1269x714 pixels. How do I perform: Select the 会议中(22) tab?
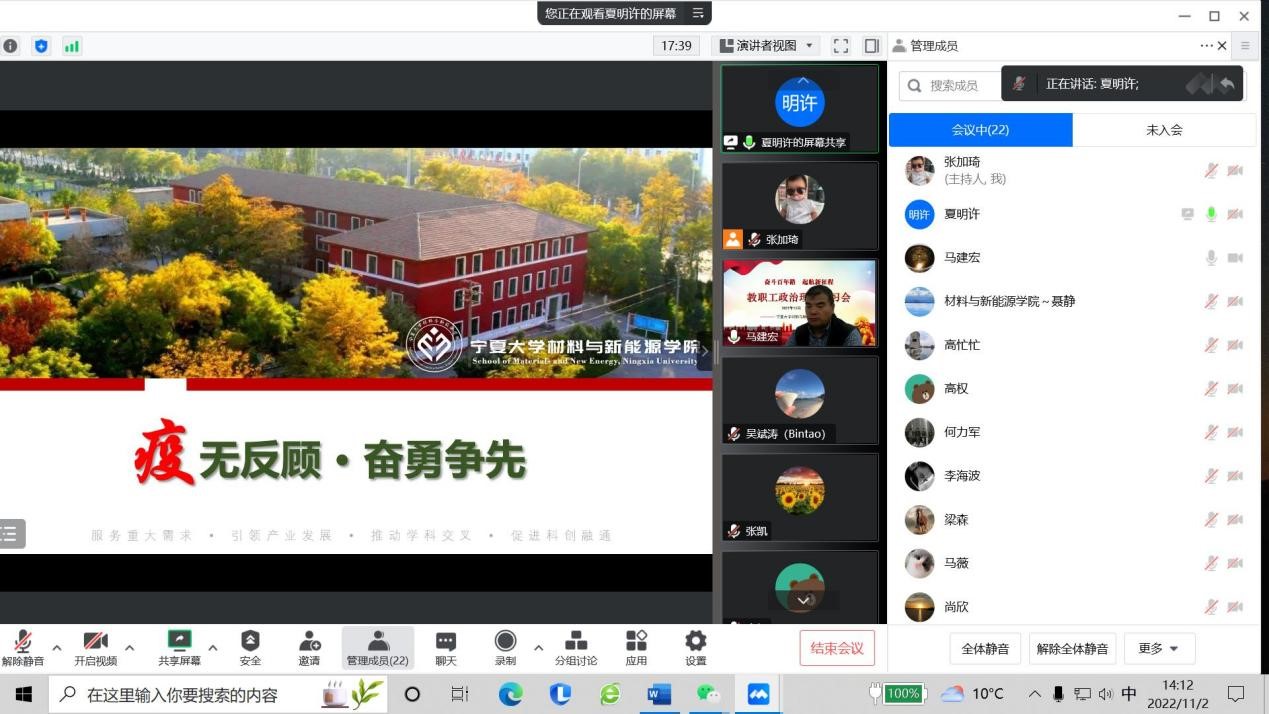pyautogui.click(x=980, y=130)
